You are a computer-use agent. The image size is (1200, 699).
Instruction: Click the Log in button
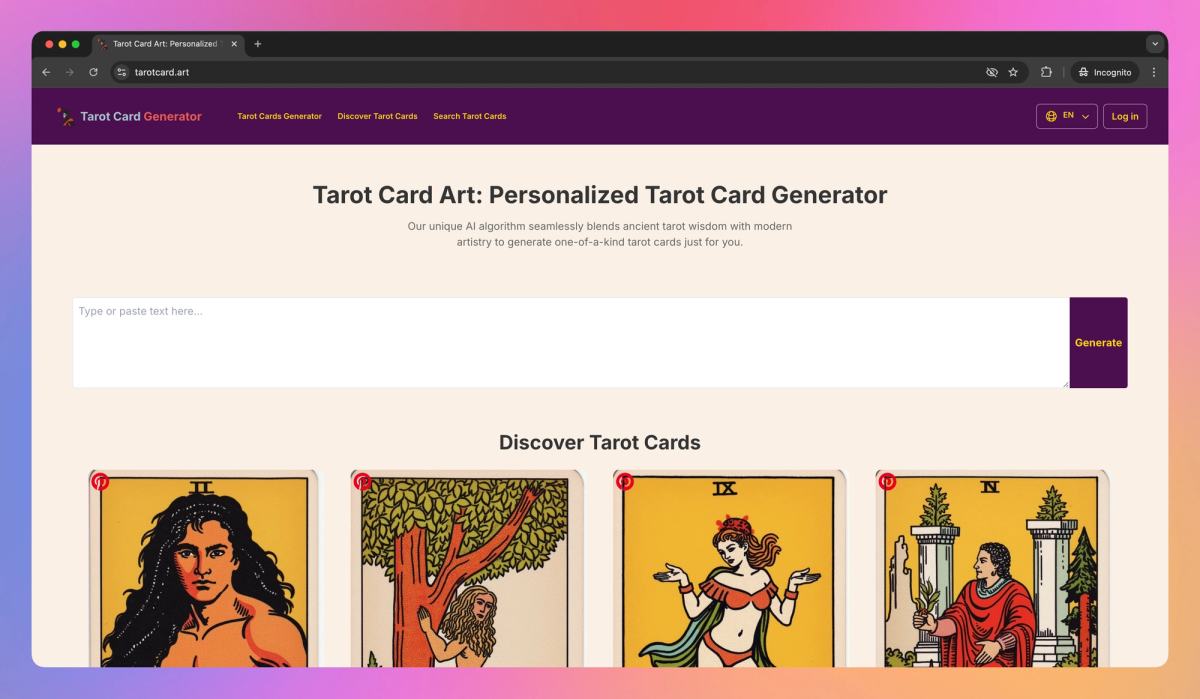(1125, 116)
